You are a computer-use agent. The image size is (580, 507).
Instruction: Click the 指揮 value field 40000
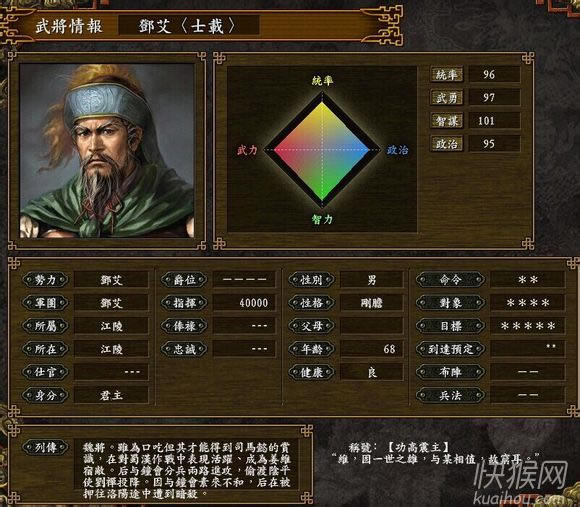click(244, 303)
